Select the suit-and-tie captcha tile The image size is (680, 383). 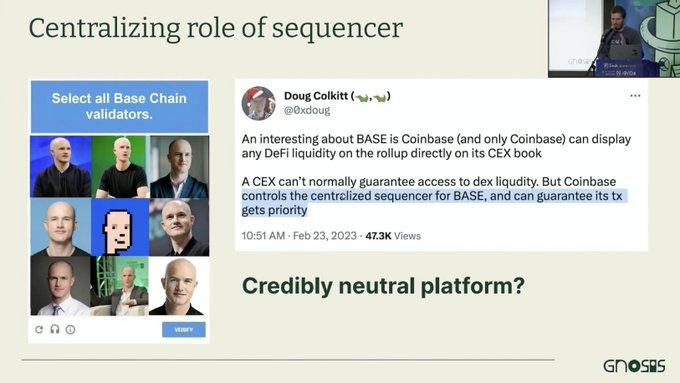tap(61, 285)
